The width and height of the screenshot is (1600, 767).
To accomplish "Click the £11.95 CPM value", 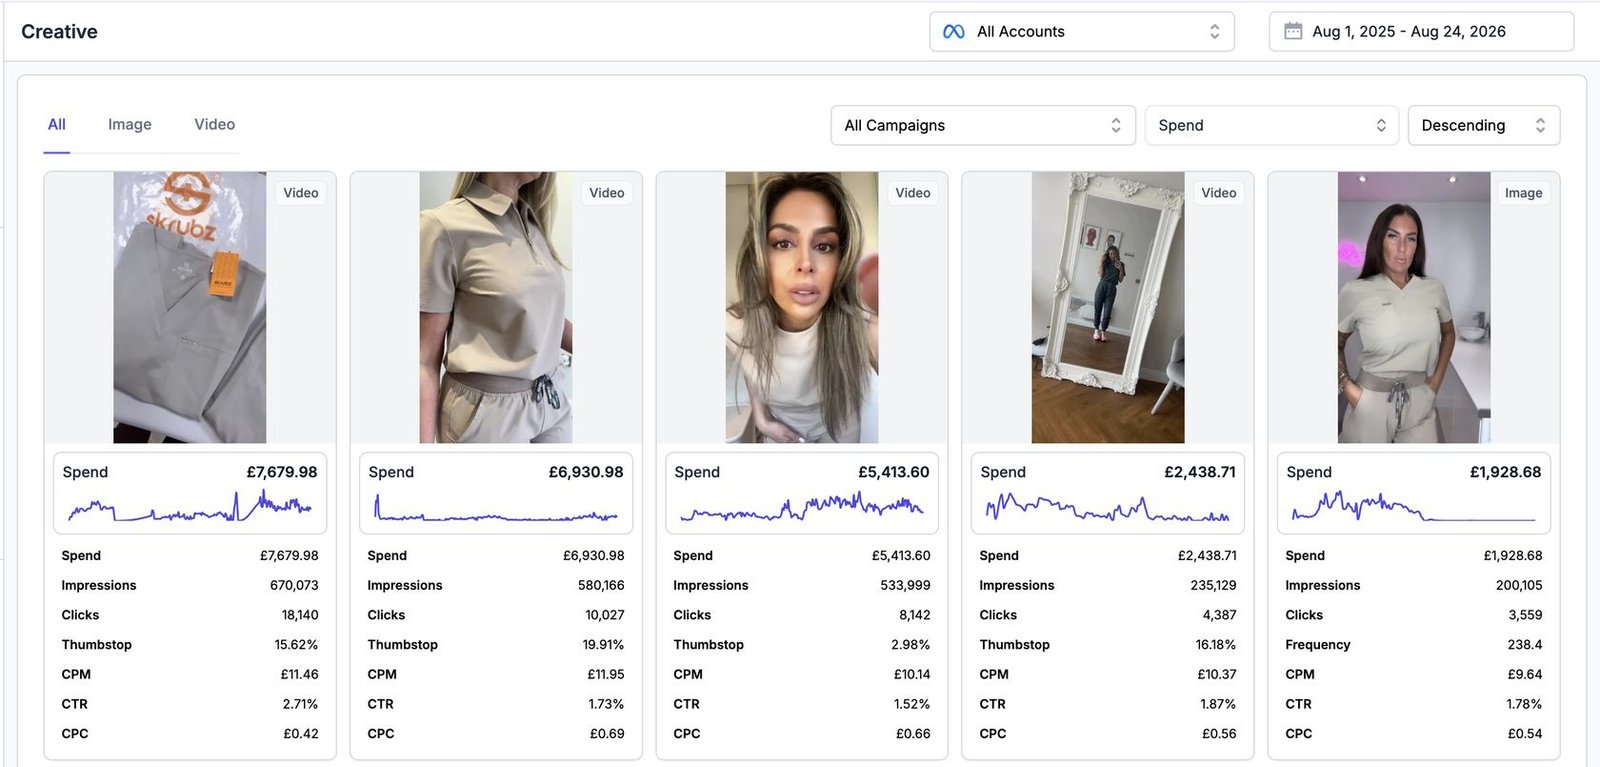I will [606, 675].
